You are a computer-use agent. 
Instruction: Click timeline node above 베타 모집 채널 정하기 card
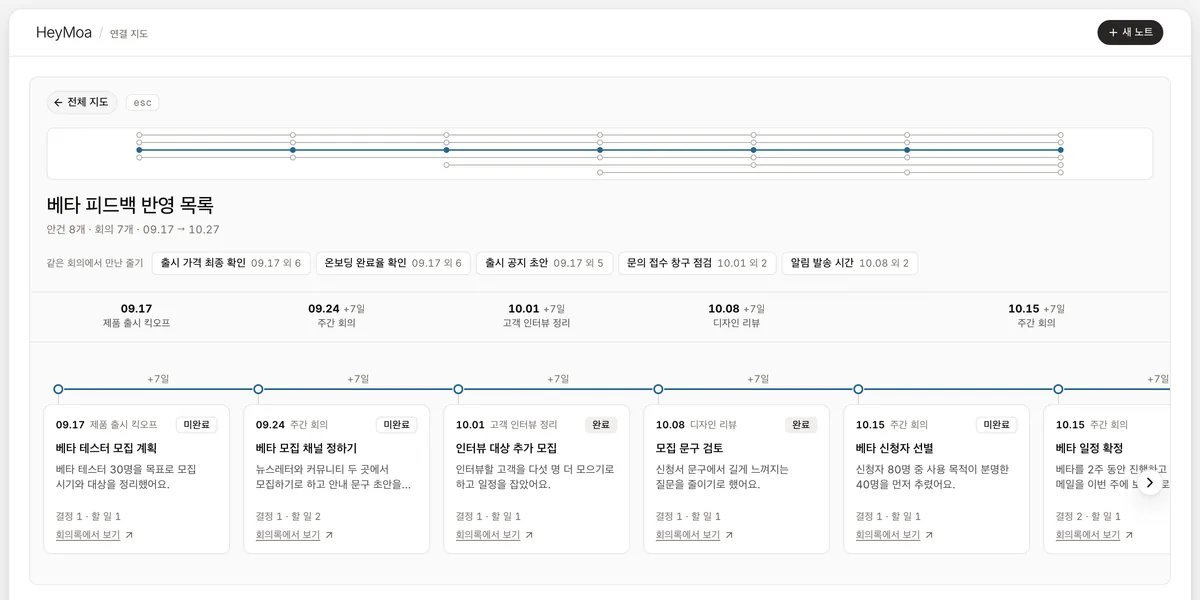(x=258, y=389)
